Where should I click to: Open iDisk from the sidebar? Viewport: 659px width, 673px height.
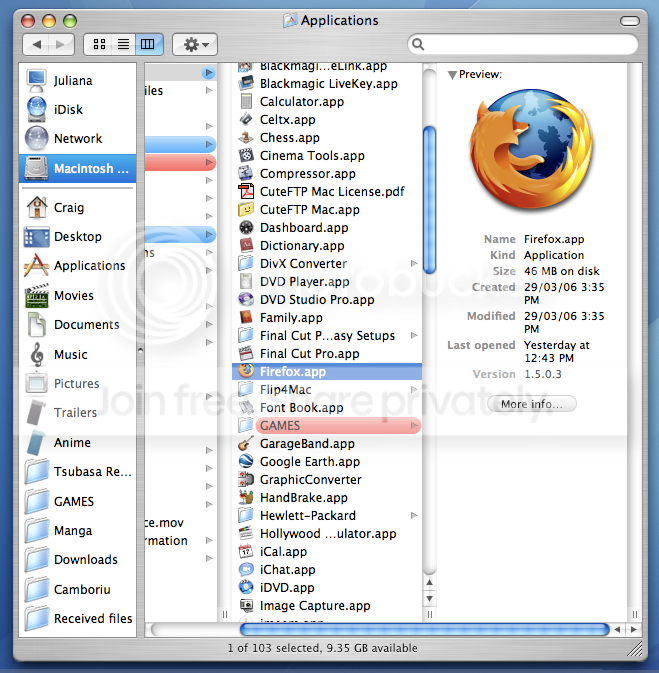point(78,109)
